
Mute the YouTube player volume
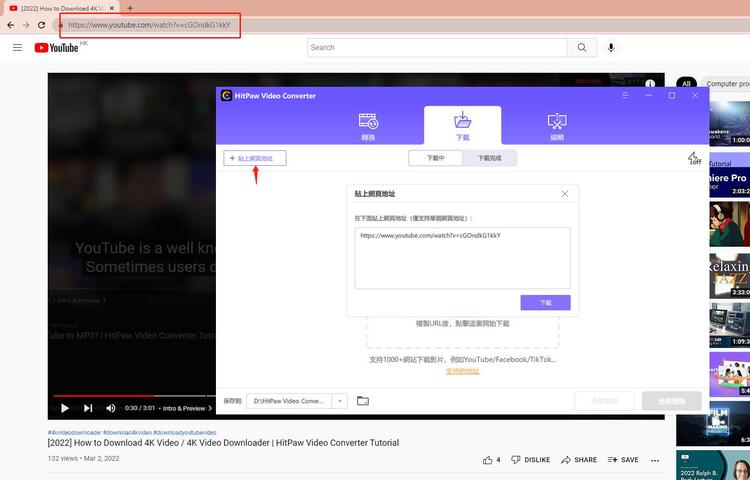(110, 408)
